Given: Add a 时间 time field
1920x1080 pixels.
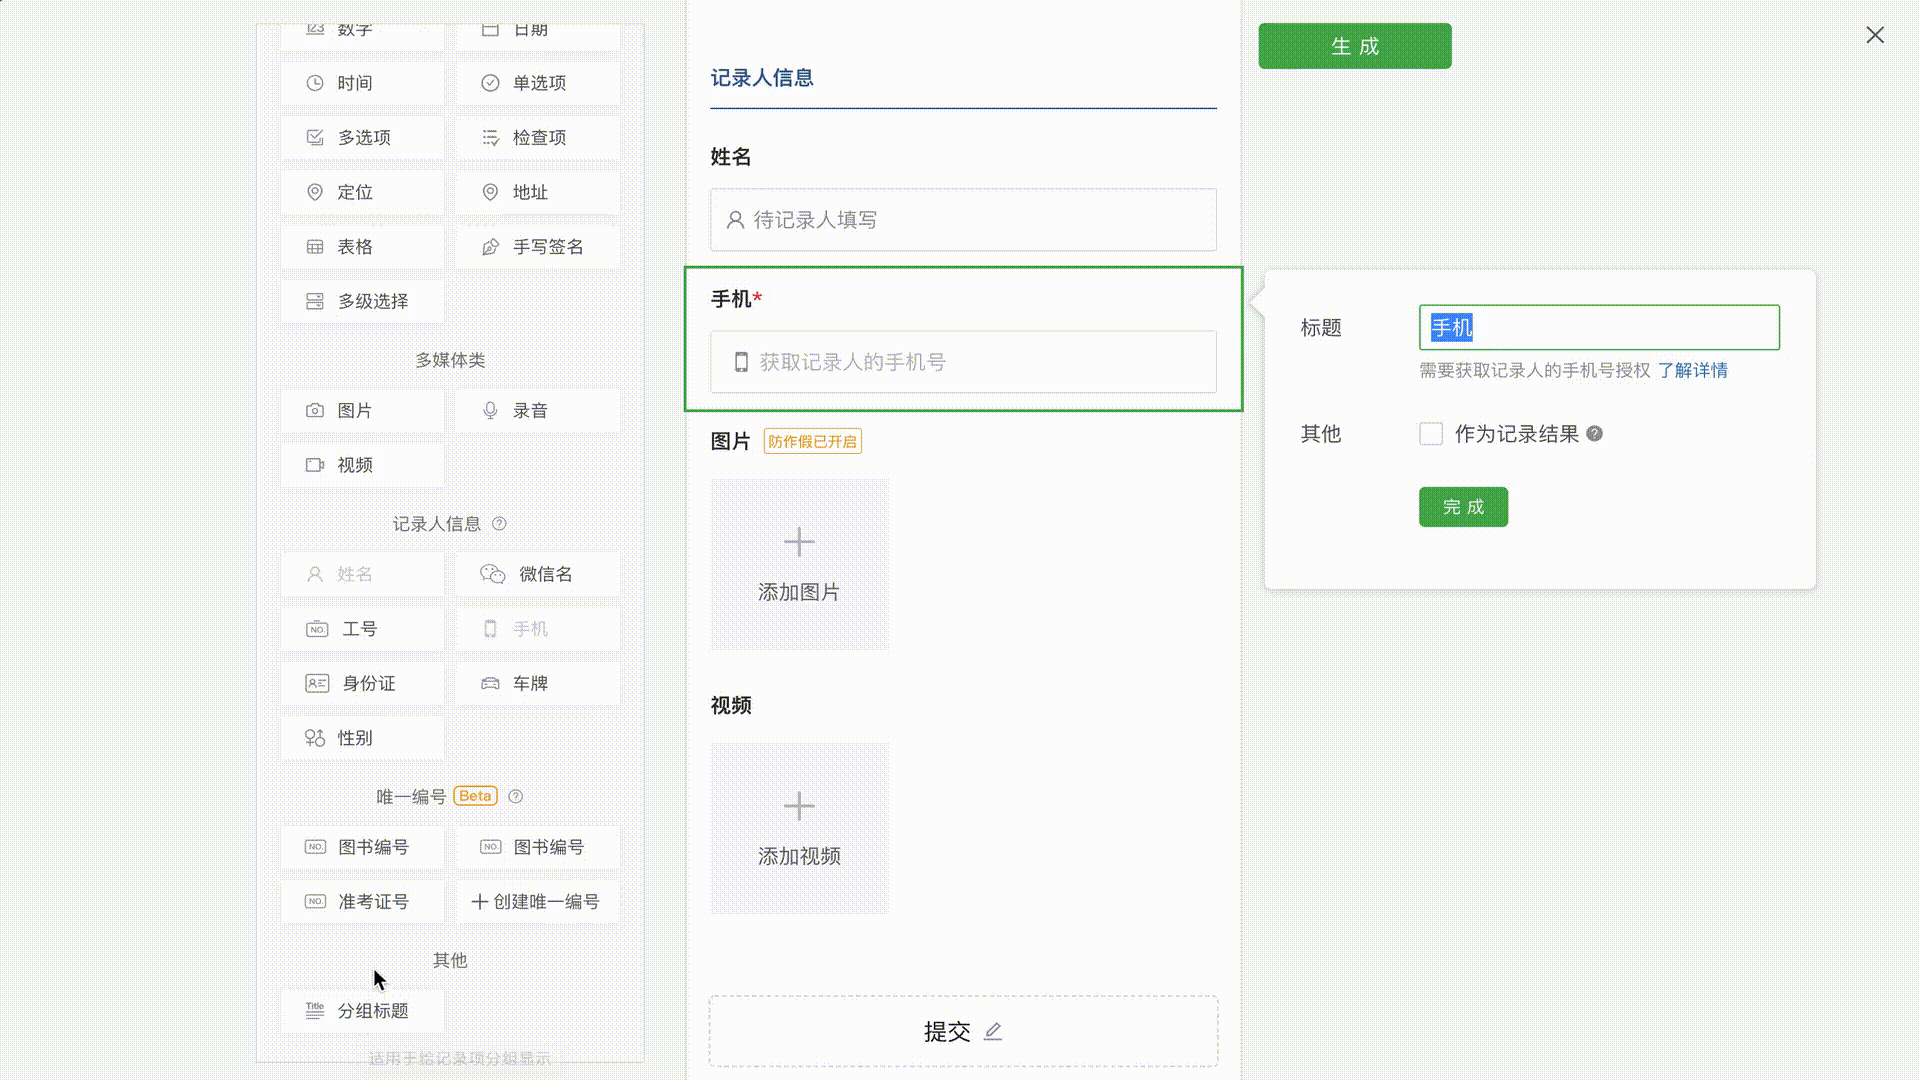Looking at the screenshot, I should tap(361, 83).
